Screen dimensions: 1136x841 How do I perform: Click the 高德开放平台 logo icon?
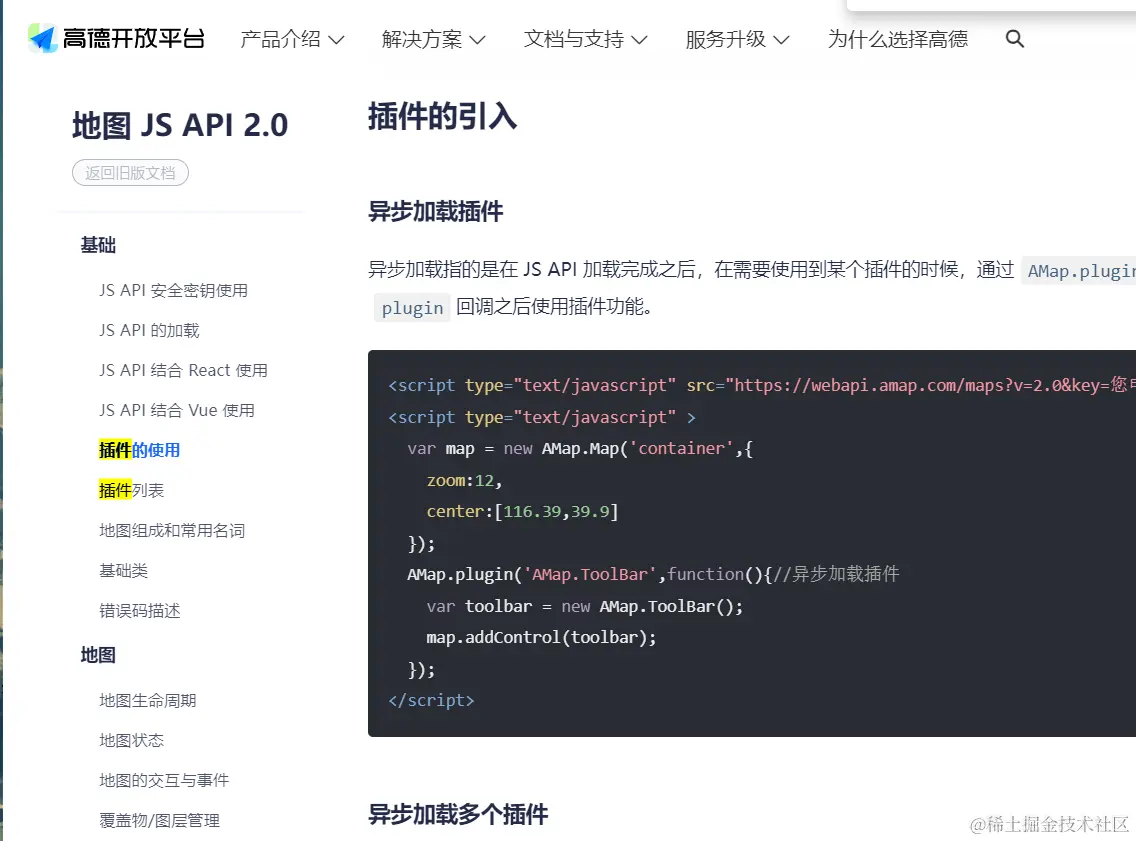pyautogui.click(x=42, y=38)
